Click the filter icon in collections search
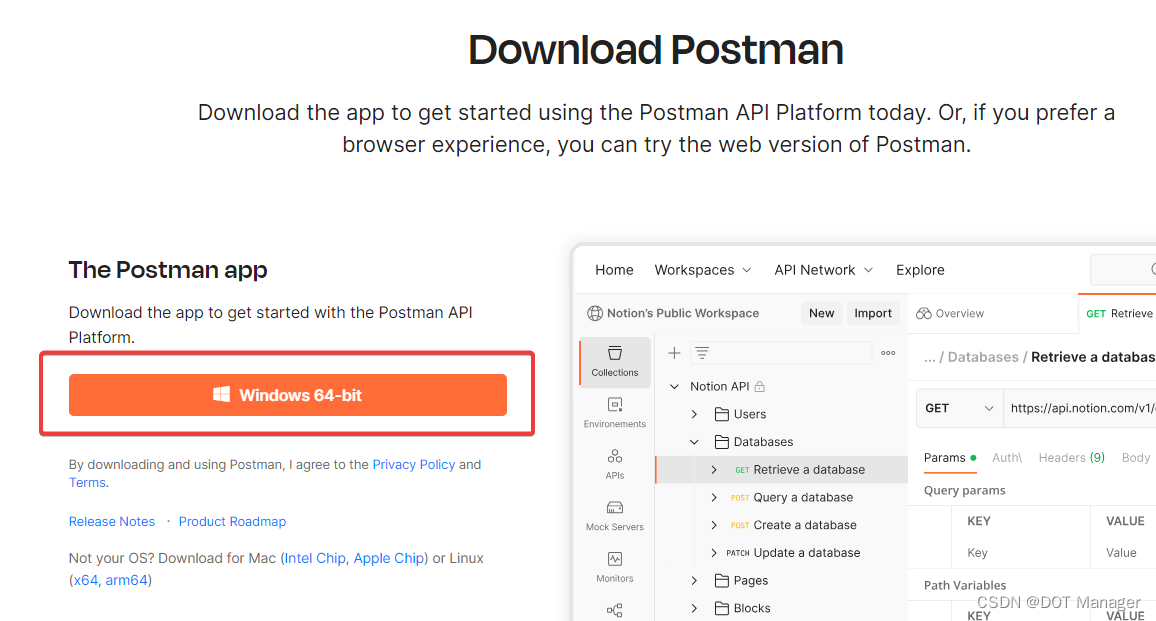This screenshot has height=621, width=1156. (703, 353)
